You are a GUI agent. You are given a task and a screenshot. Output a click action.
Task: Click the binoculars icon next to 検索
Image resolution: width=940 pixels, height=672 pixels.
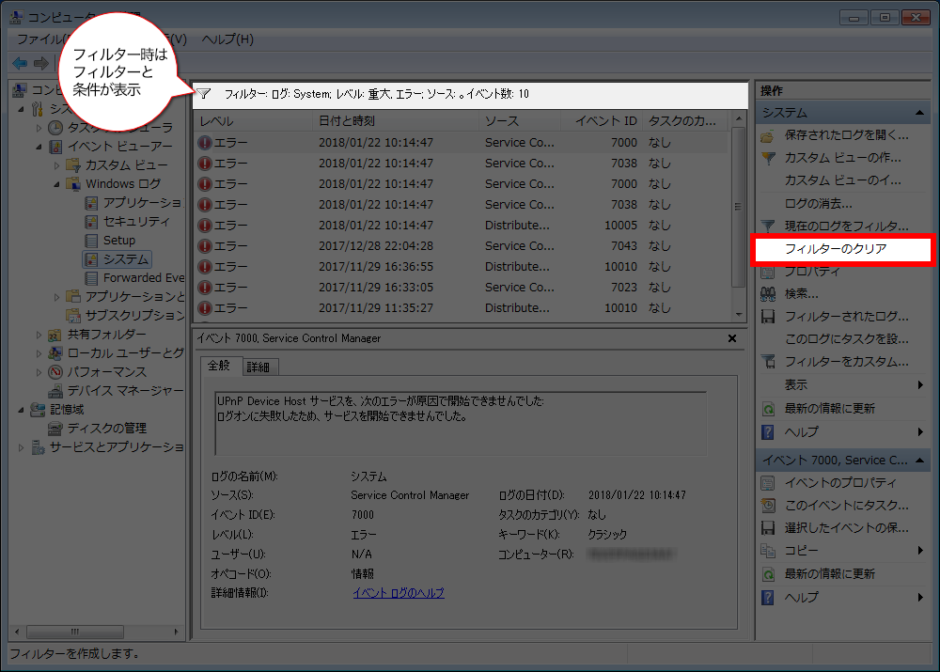point(768,294)
